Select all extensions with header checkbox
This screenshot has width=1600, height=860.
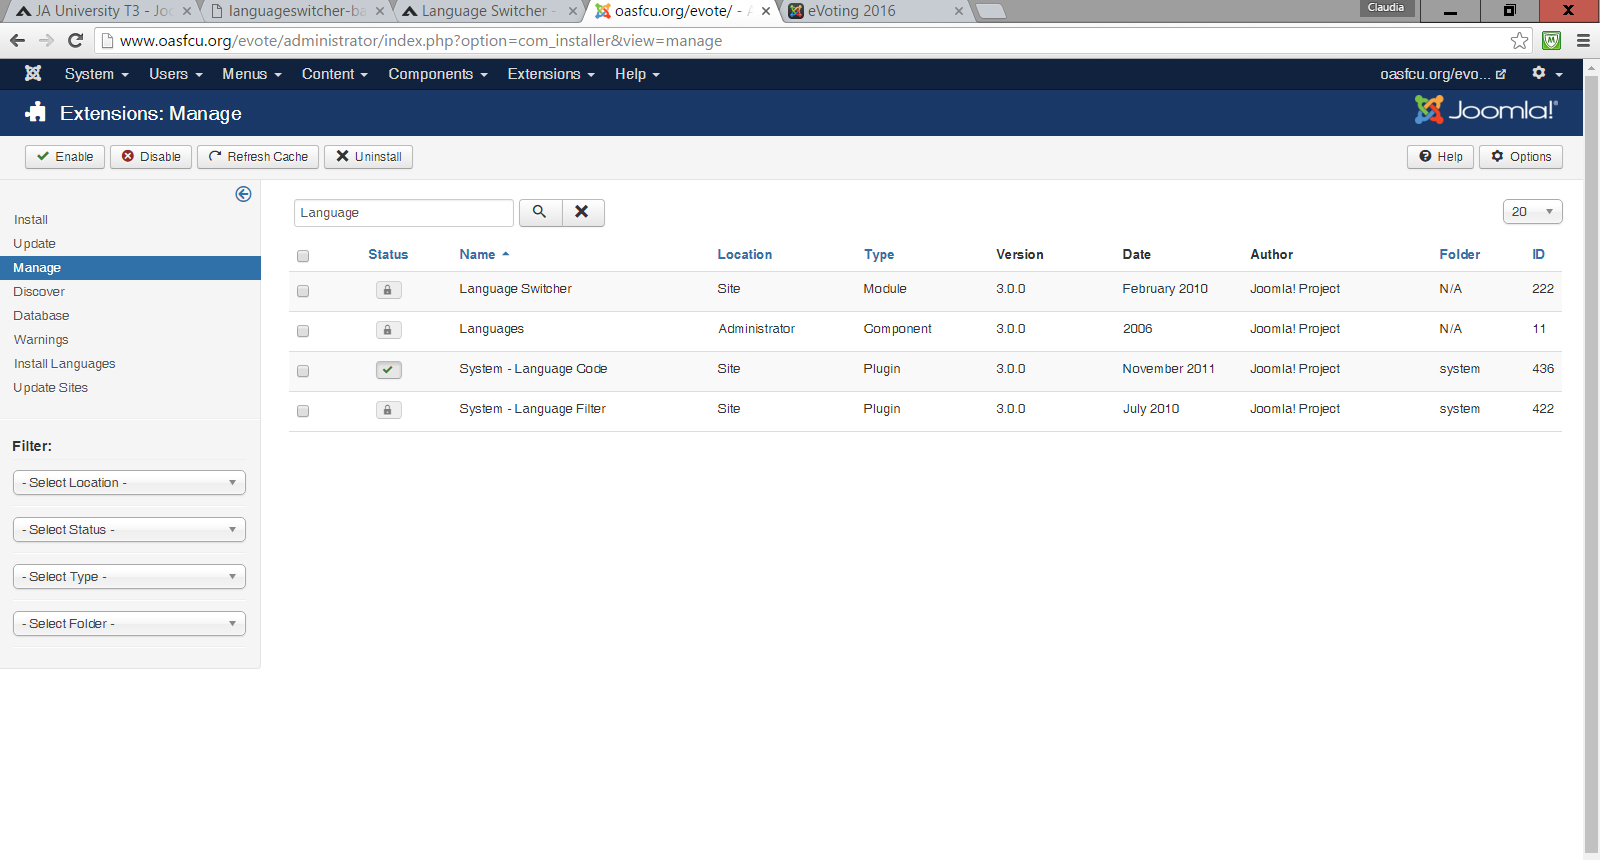pyautogui.click(x=303, y=256)
